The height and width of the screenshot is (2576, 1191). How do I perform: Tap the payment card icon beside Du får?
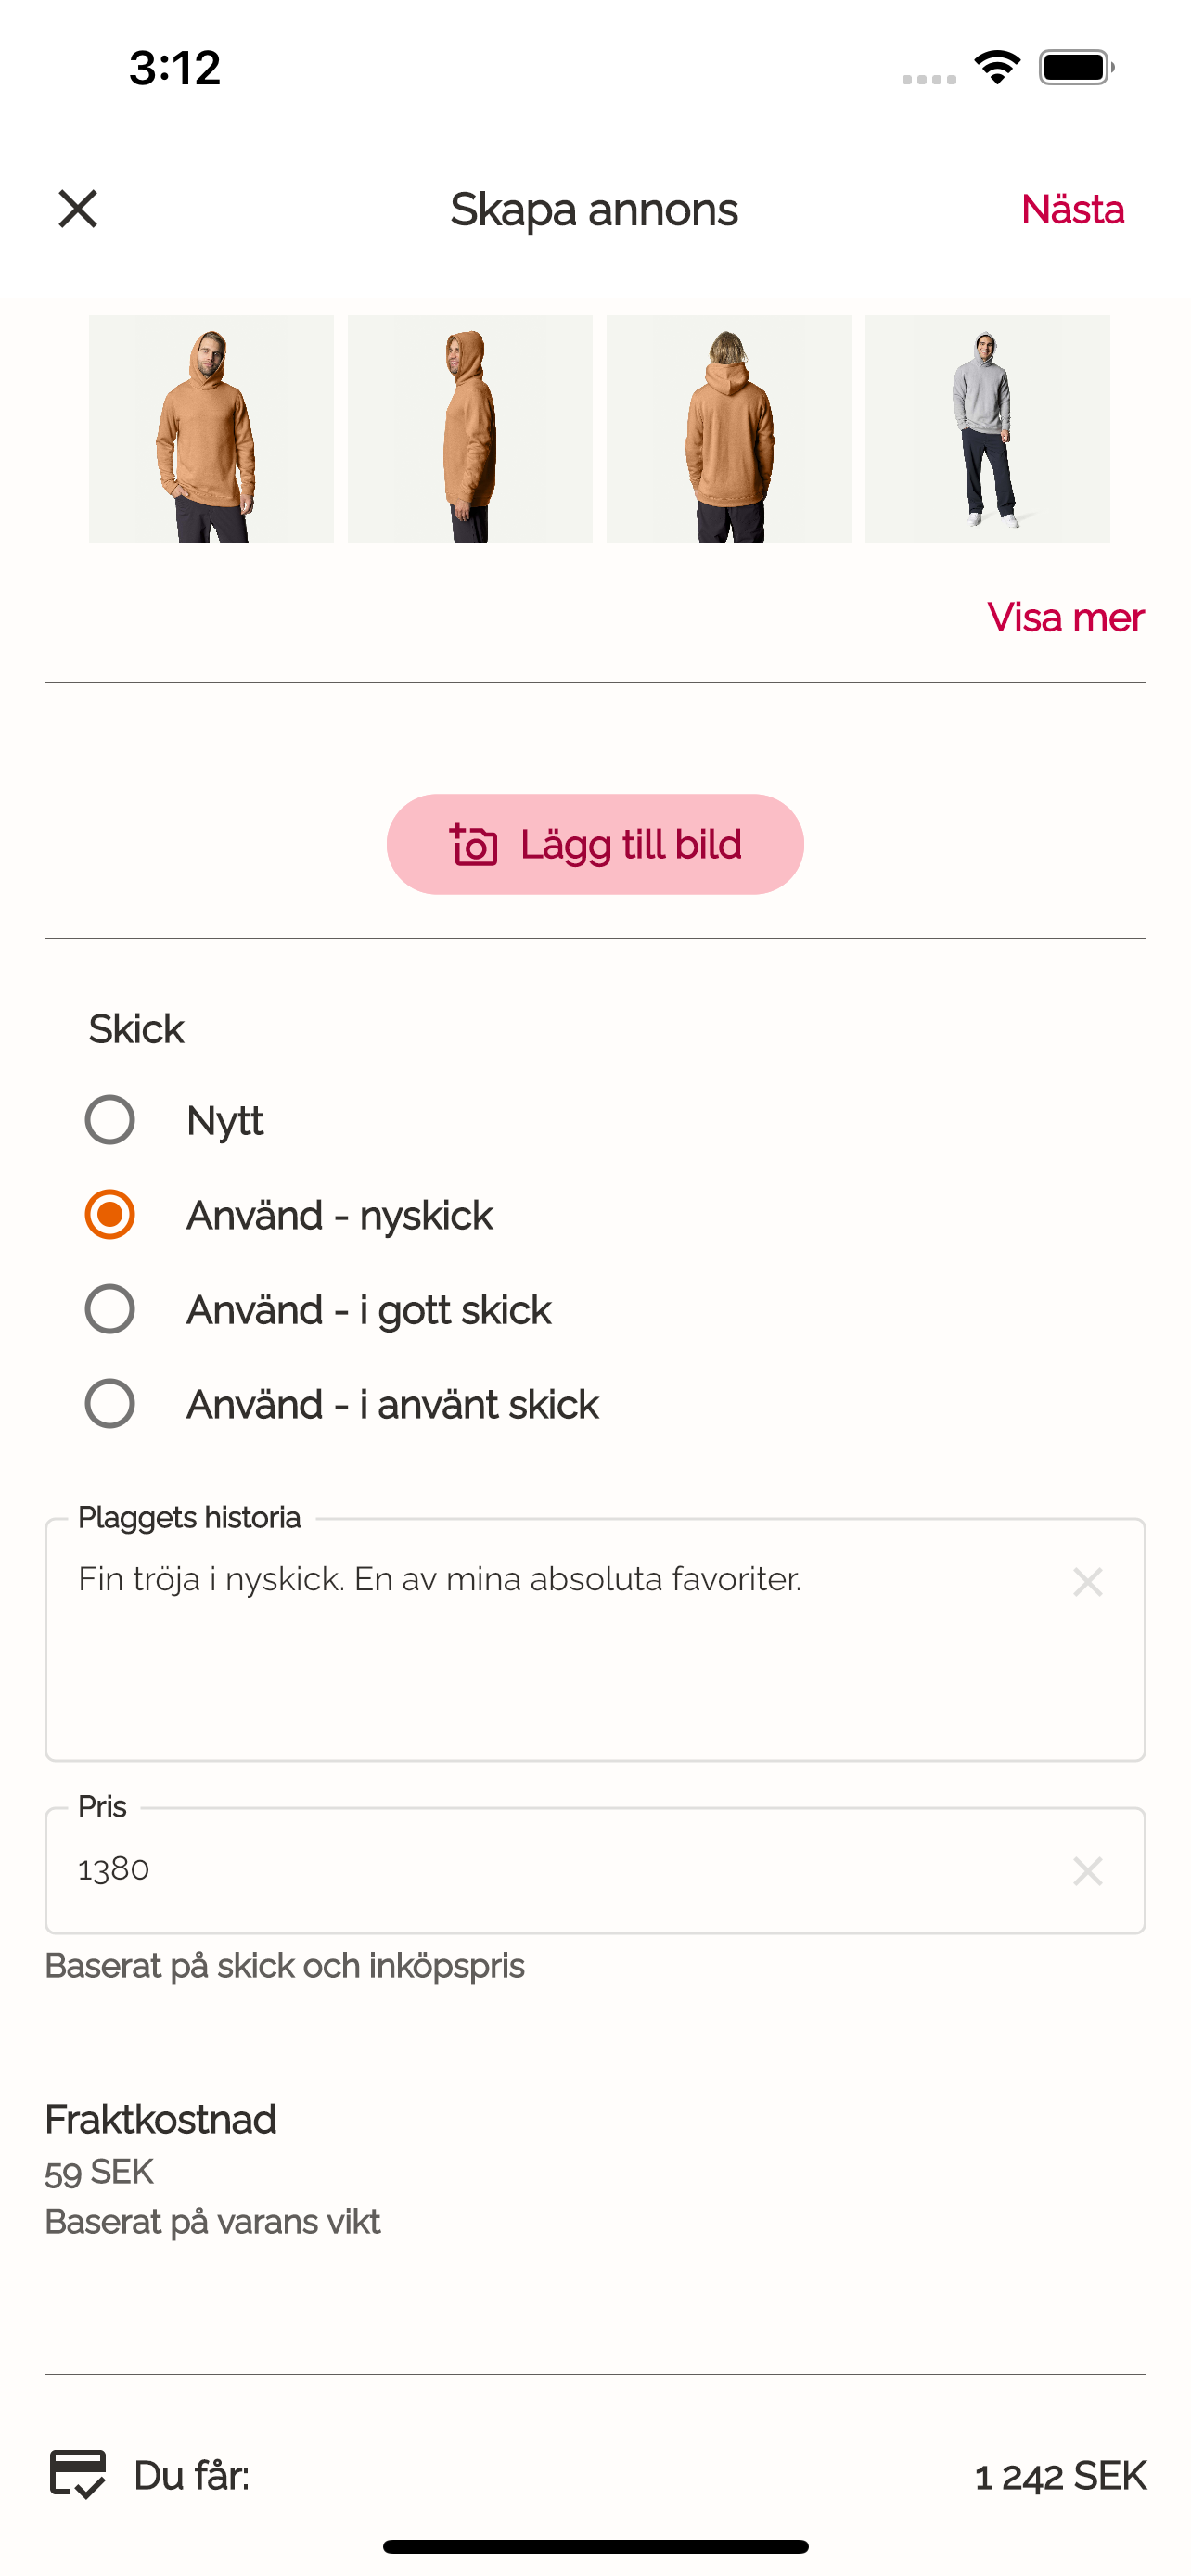[x=78, y=2475]
